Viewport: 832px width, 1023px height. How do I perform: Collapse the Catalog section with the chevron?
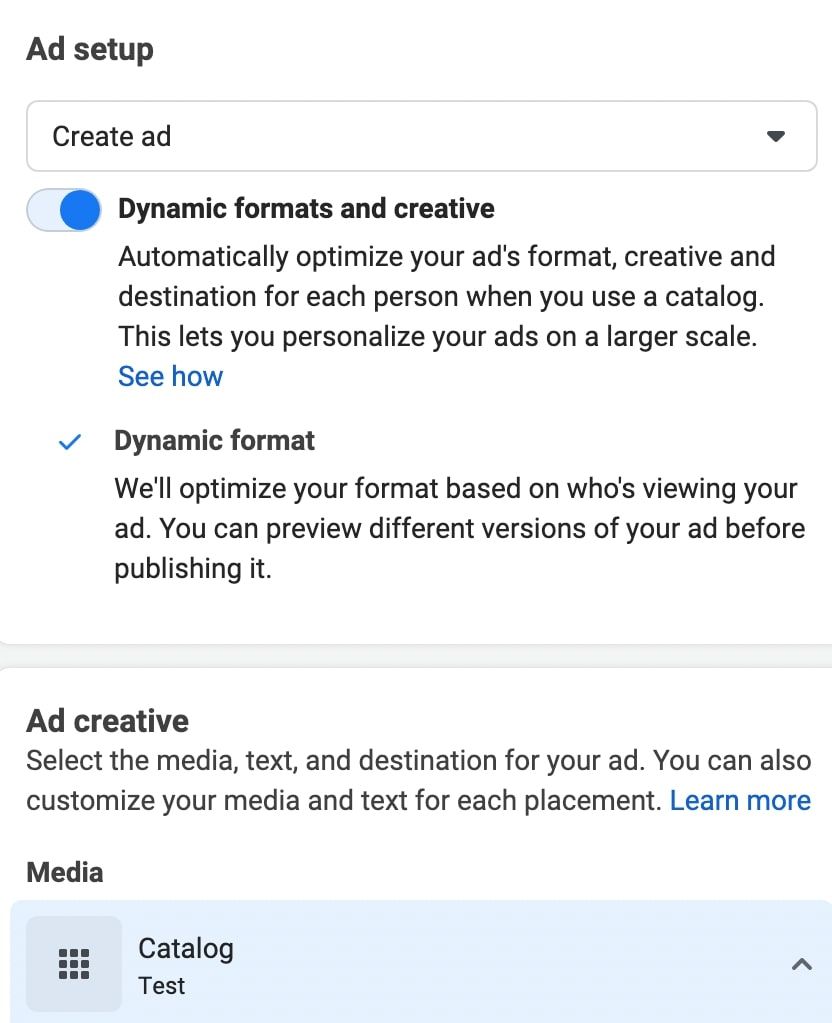801,965
